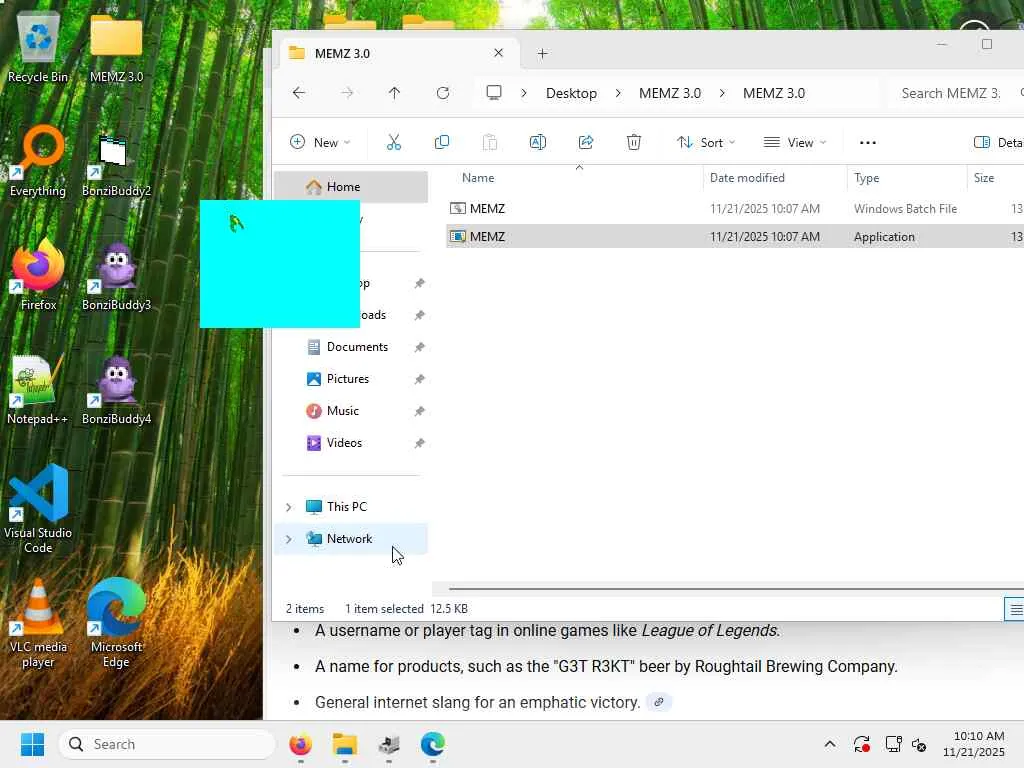Open the Sort options dropdown
The image size is (1024, 768).
[x=706, y=142]
